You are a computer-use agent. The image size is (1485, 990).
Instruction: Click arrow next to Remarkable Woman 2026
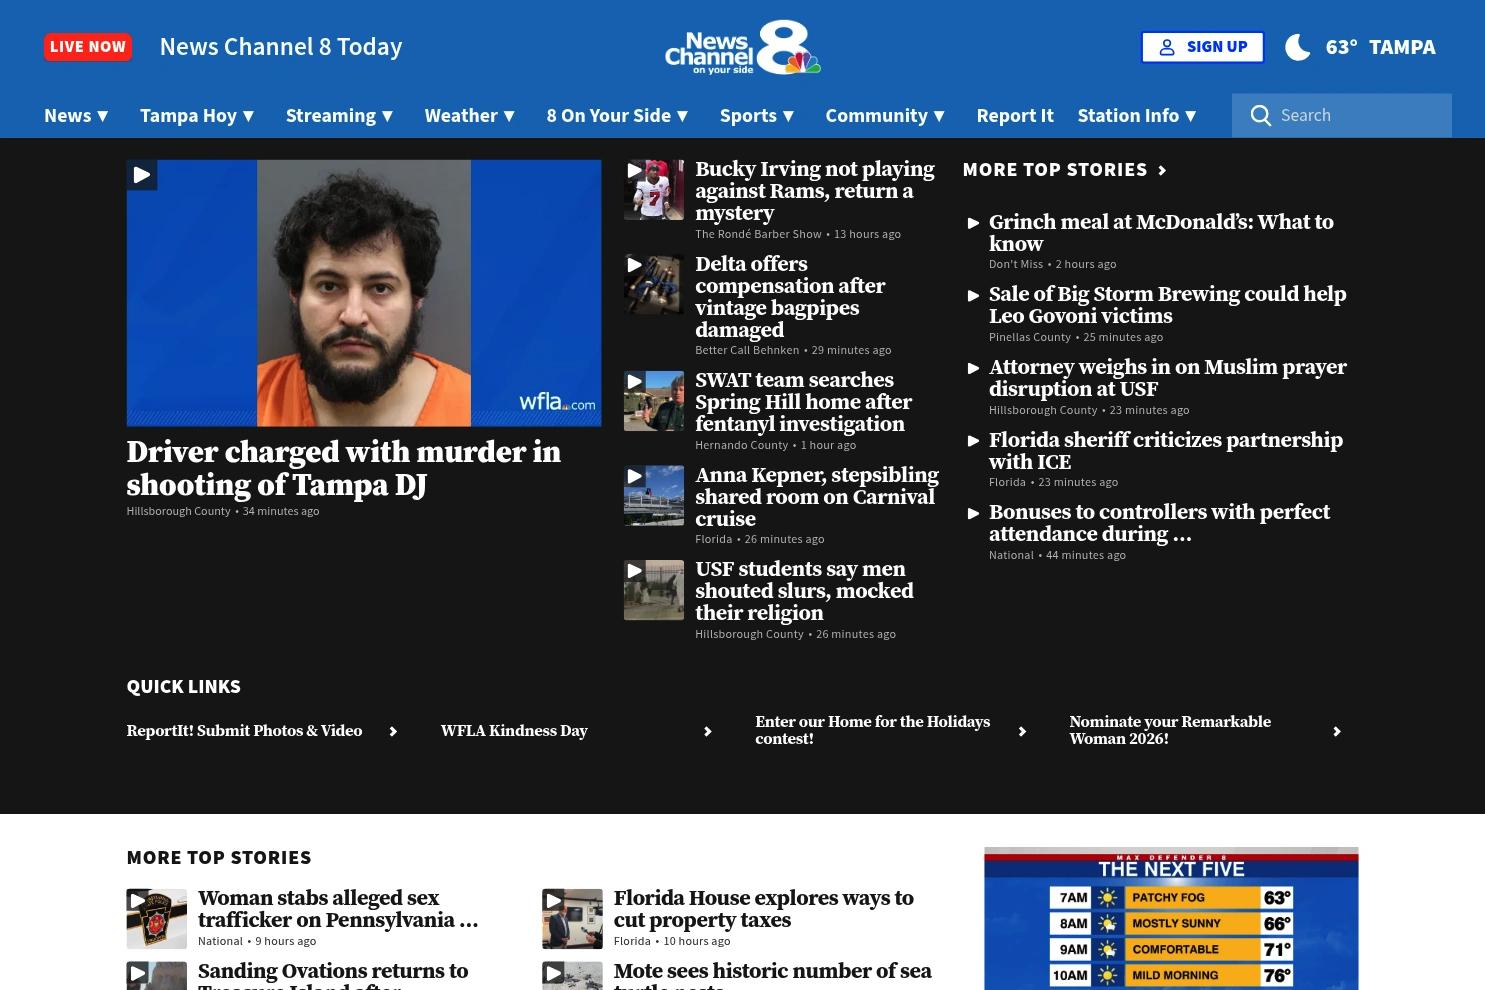pyautogui.click(x=1336, y=732)
